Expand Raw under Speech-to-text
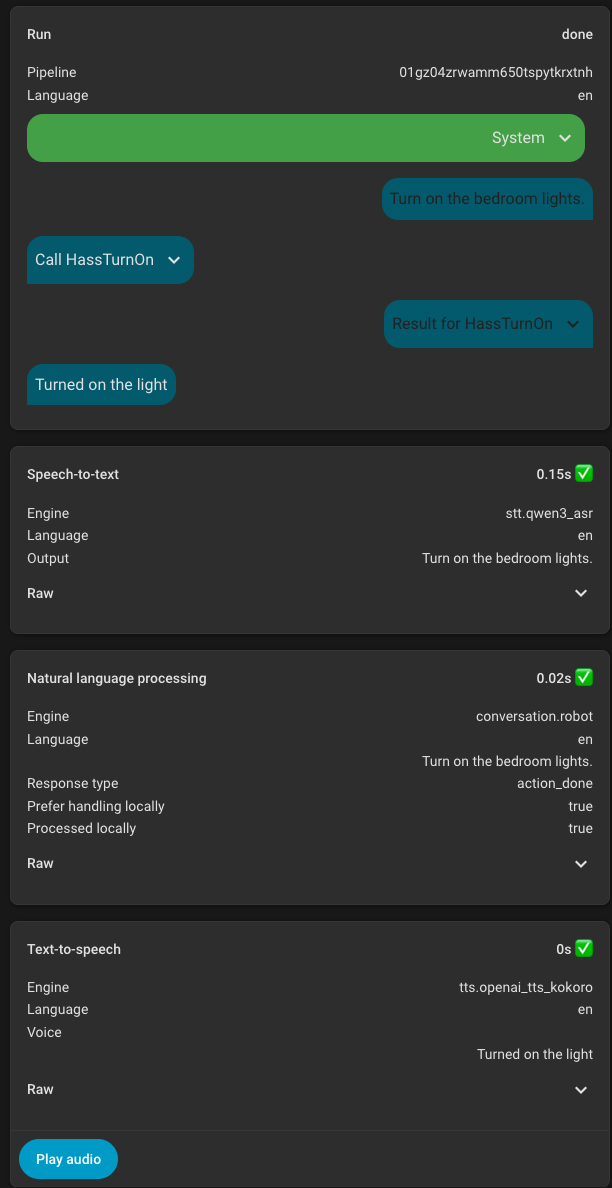 pyautogui.click(x=581, y=593)
